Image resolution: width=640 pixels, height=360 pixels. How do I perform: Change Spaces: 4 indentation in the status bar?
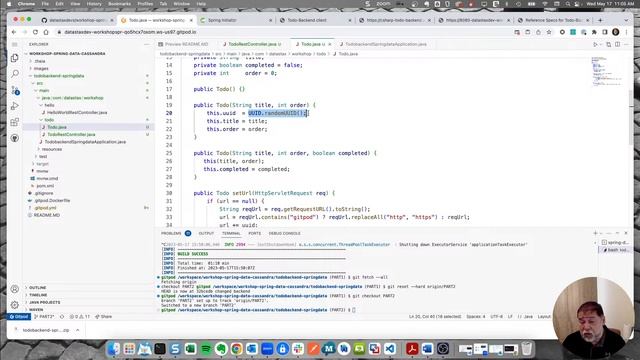(476, 317)
